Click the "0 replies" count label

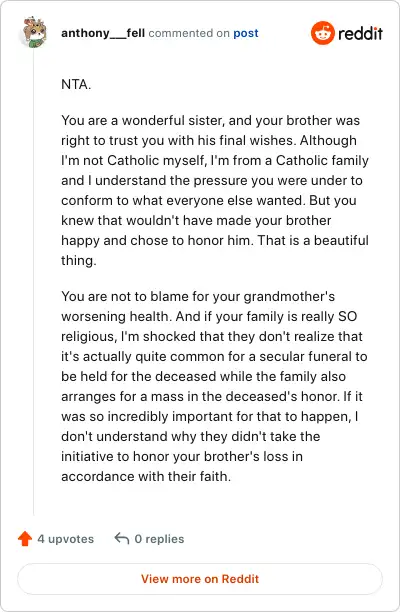pos(159,539)
